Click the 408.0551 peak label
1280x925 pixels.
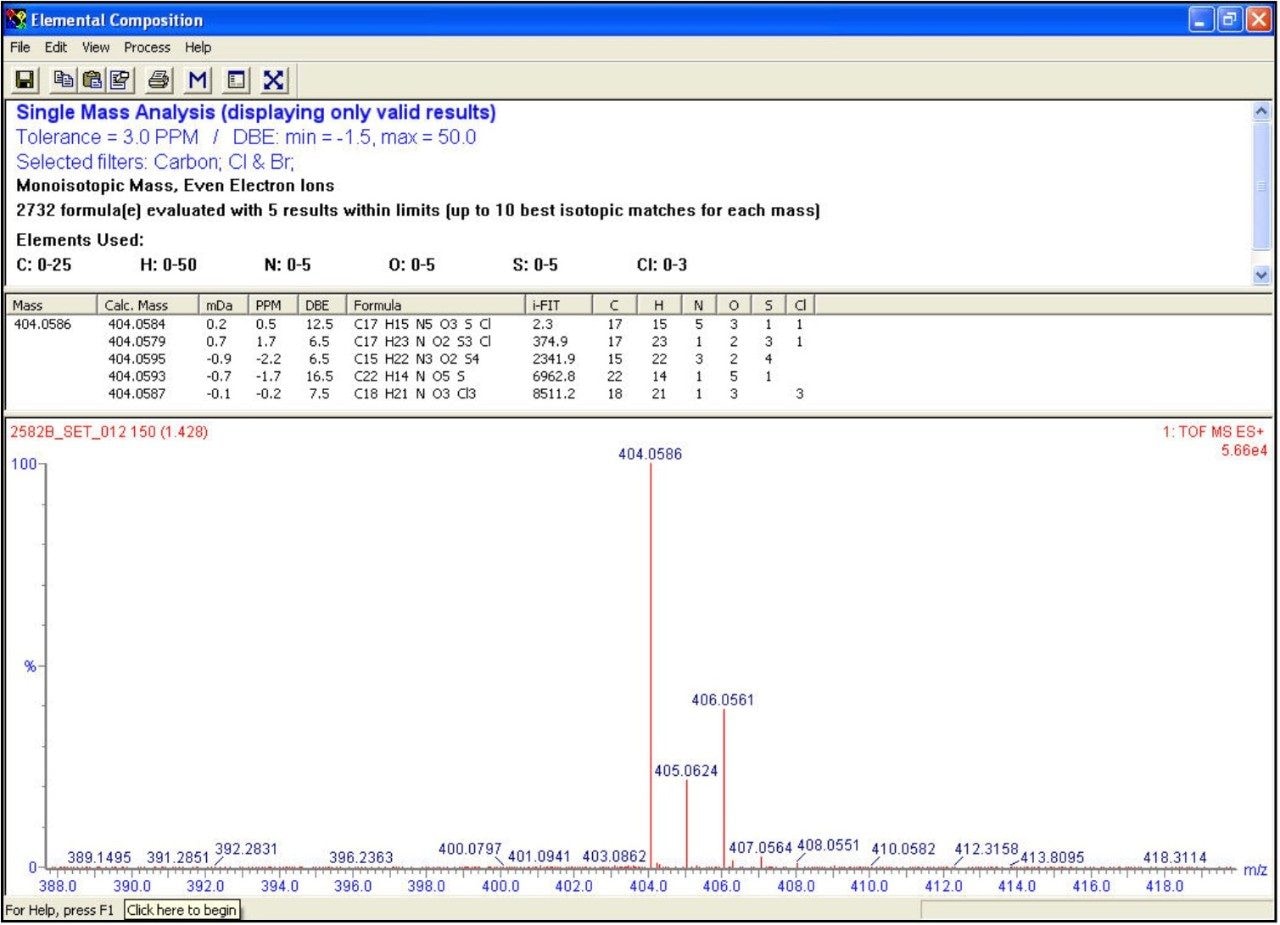829,845
